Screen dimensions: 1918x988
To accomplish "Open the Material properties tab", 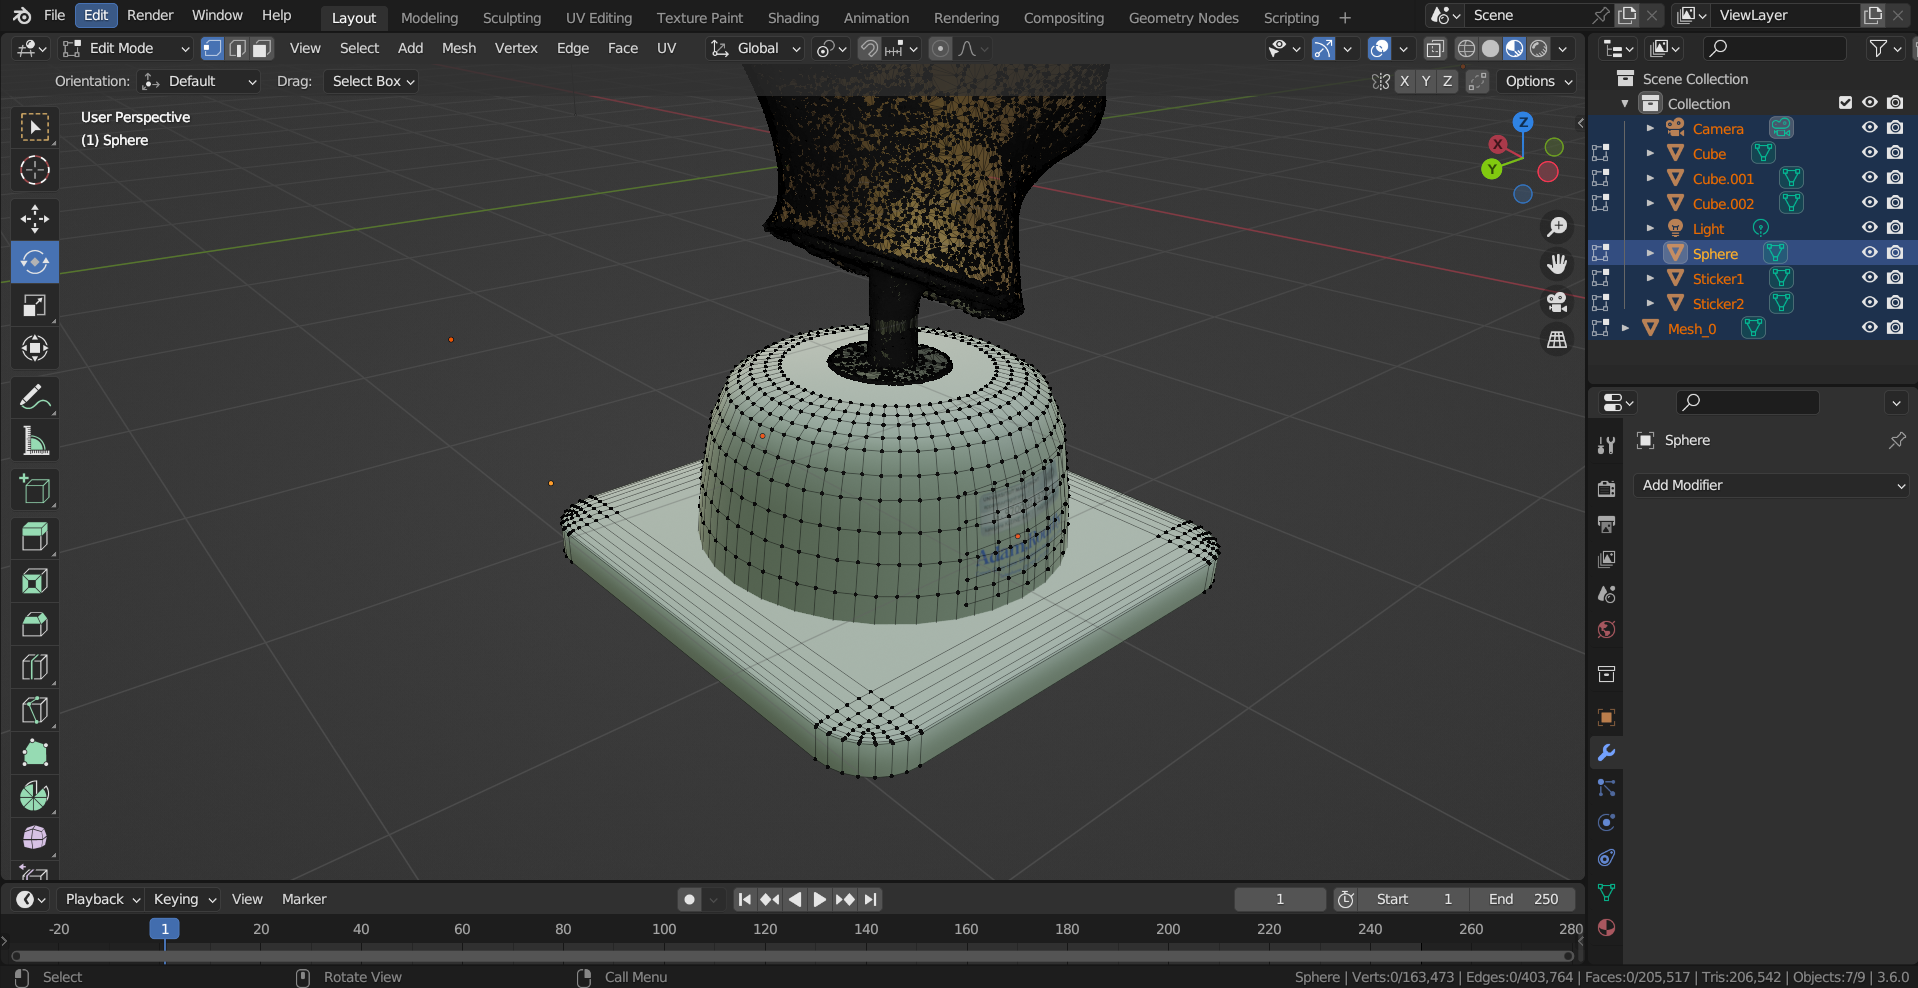I will click(x=1606, y=927).
